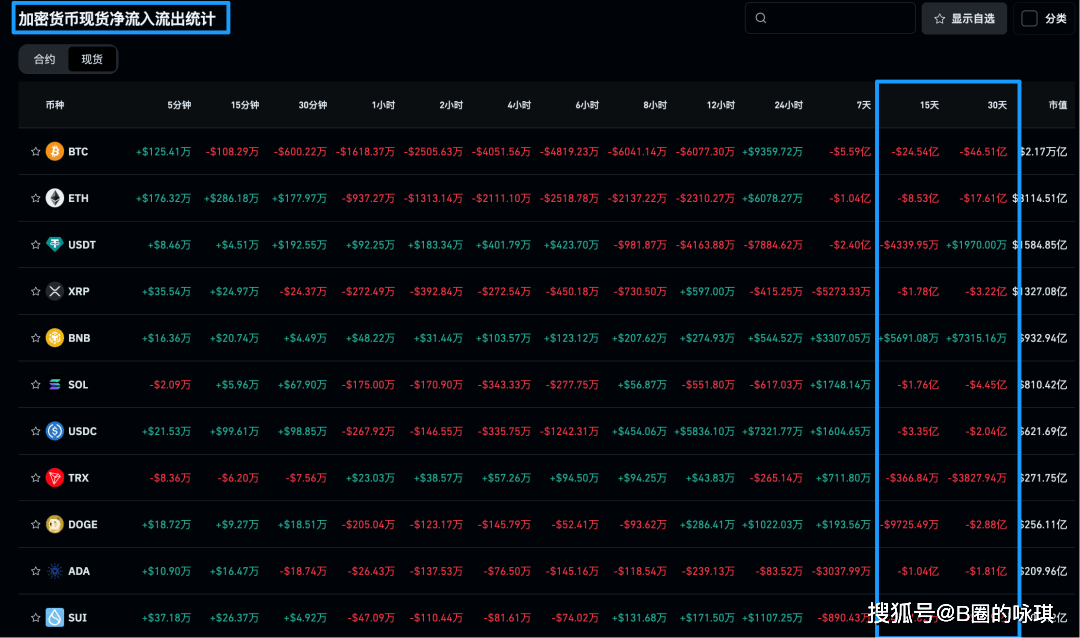Click the BNB coin icon

[54, 338]
